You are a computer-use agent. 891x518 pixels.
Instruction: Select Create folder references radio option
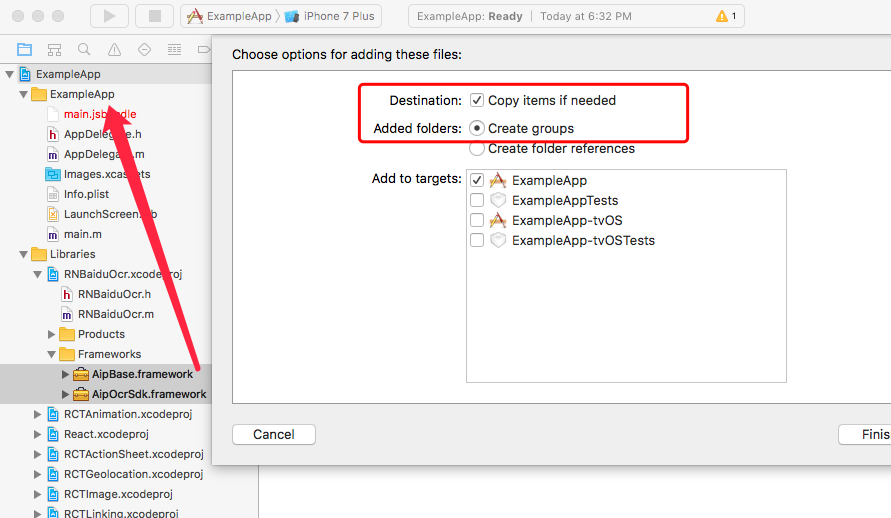[x=477, y=149]
